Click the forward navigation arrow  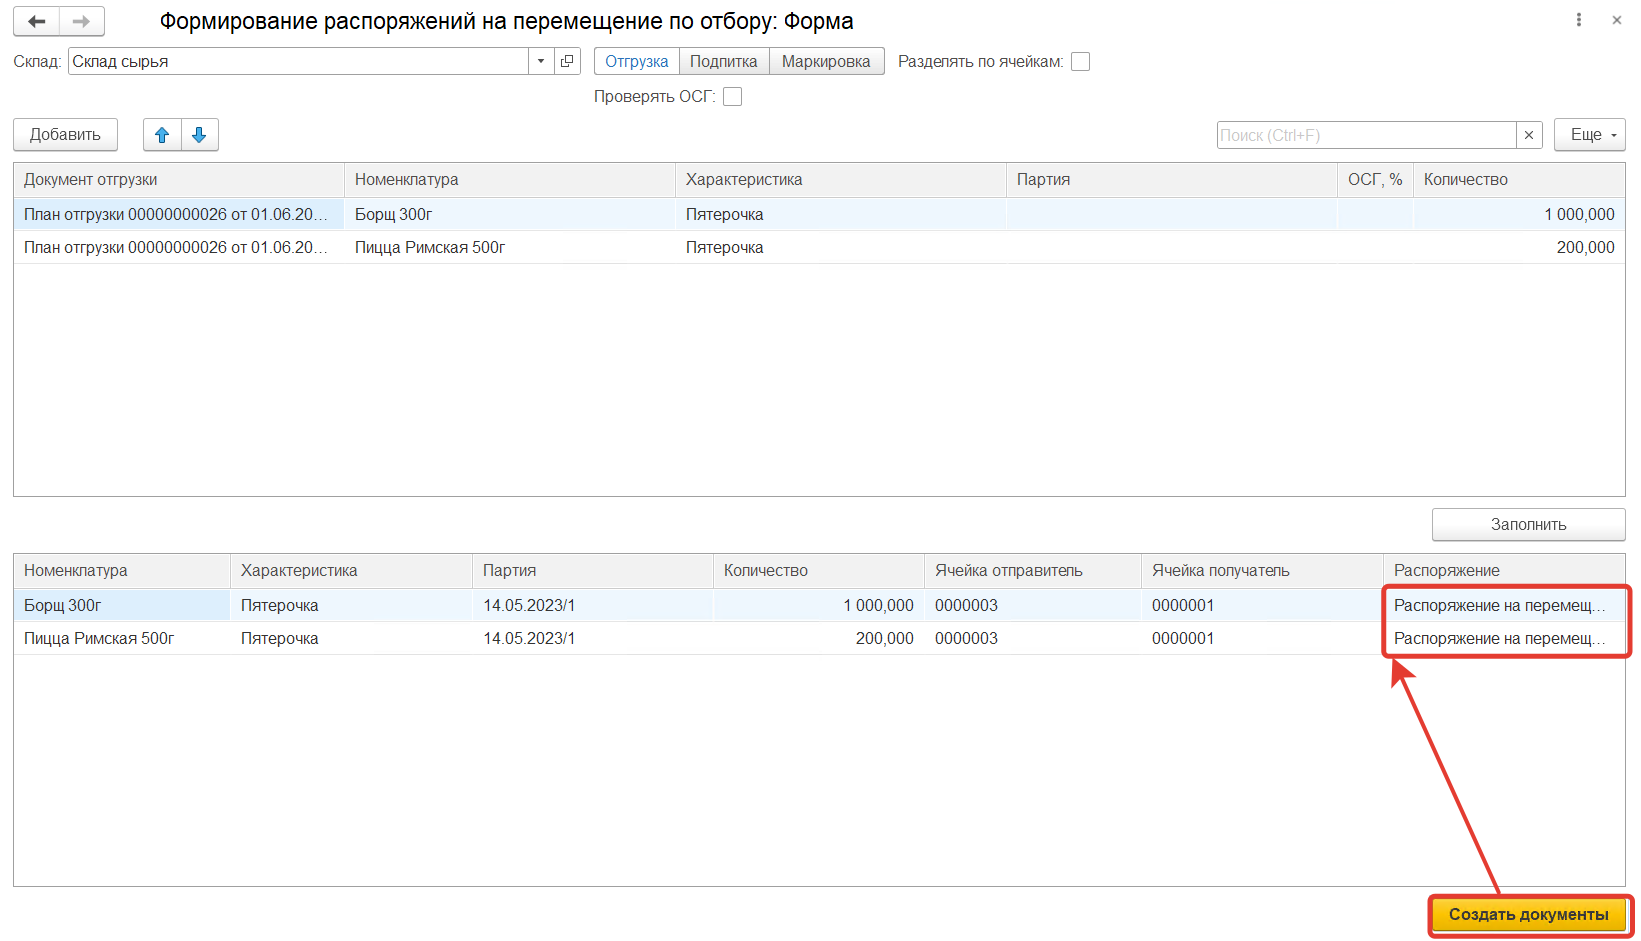[x=82, y=21]
